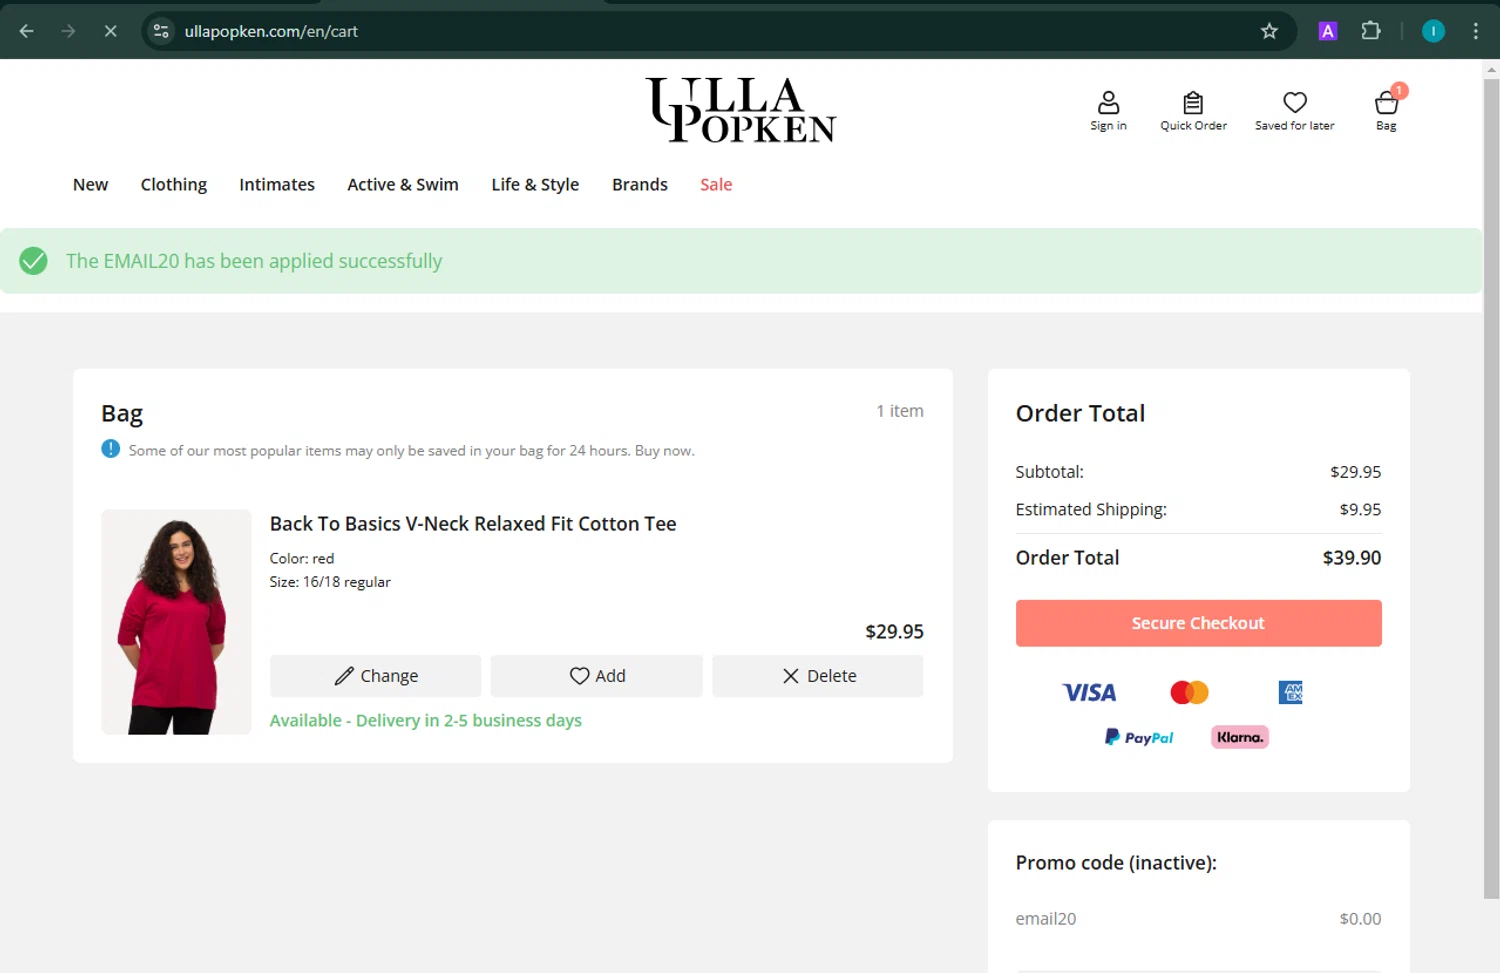Open the Sale menu

[x=716, y=185]
